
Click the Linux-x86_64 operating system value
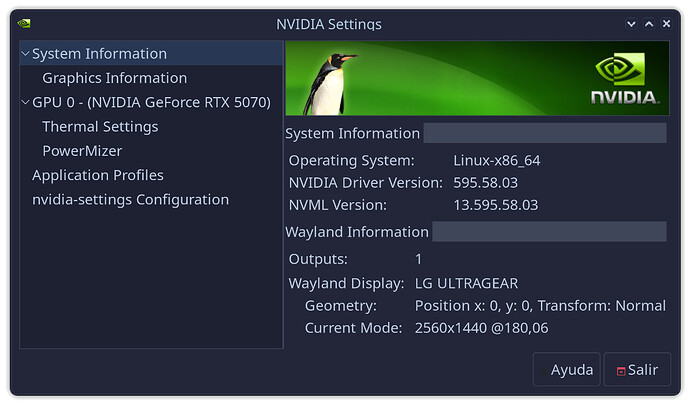point(496,161)
